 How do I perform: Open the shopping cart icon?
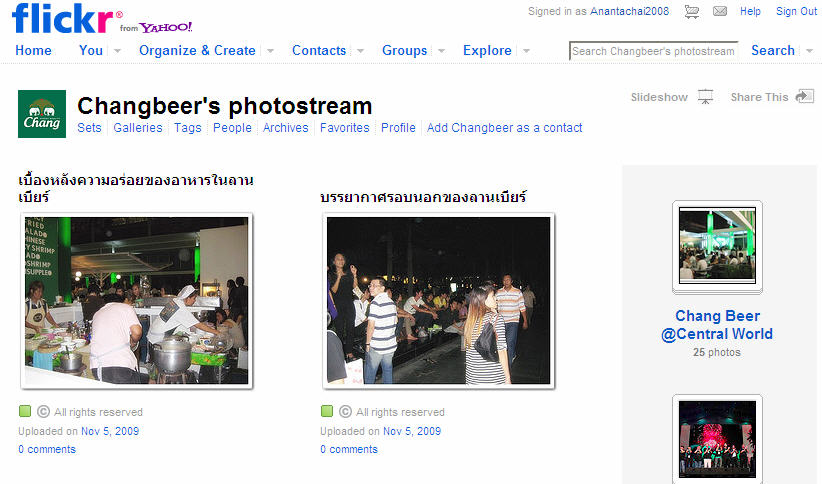[691, 12]
